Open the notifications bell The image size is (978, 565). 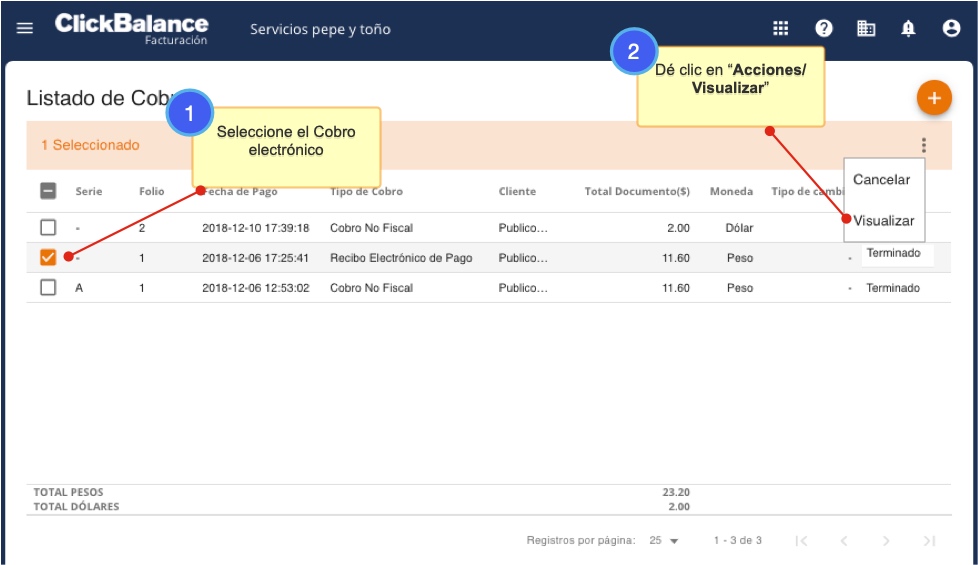(x=908, y=28)
